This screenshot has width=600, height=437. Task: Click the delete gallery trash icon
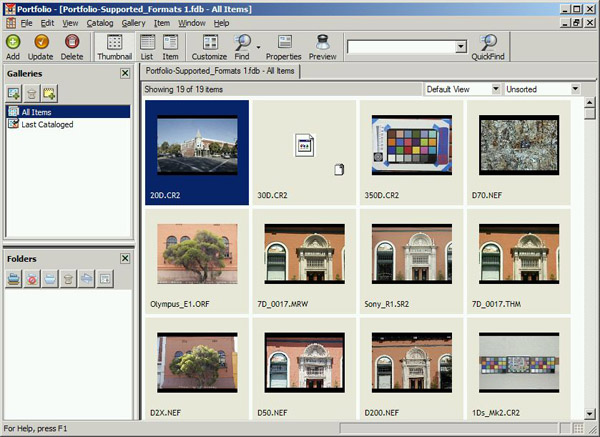click(x=32, y=93)
